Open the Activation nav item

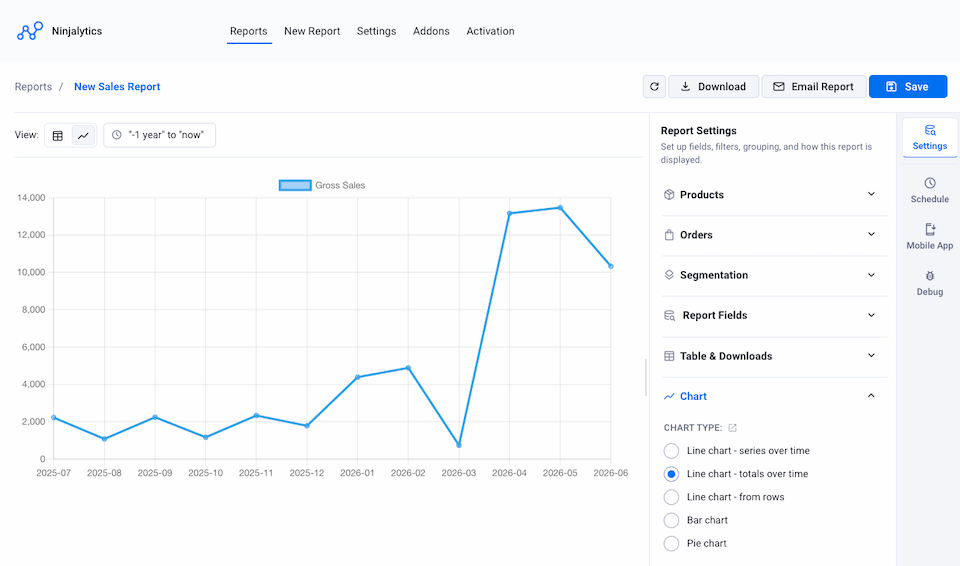(490, 31)
